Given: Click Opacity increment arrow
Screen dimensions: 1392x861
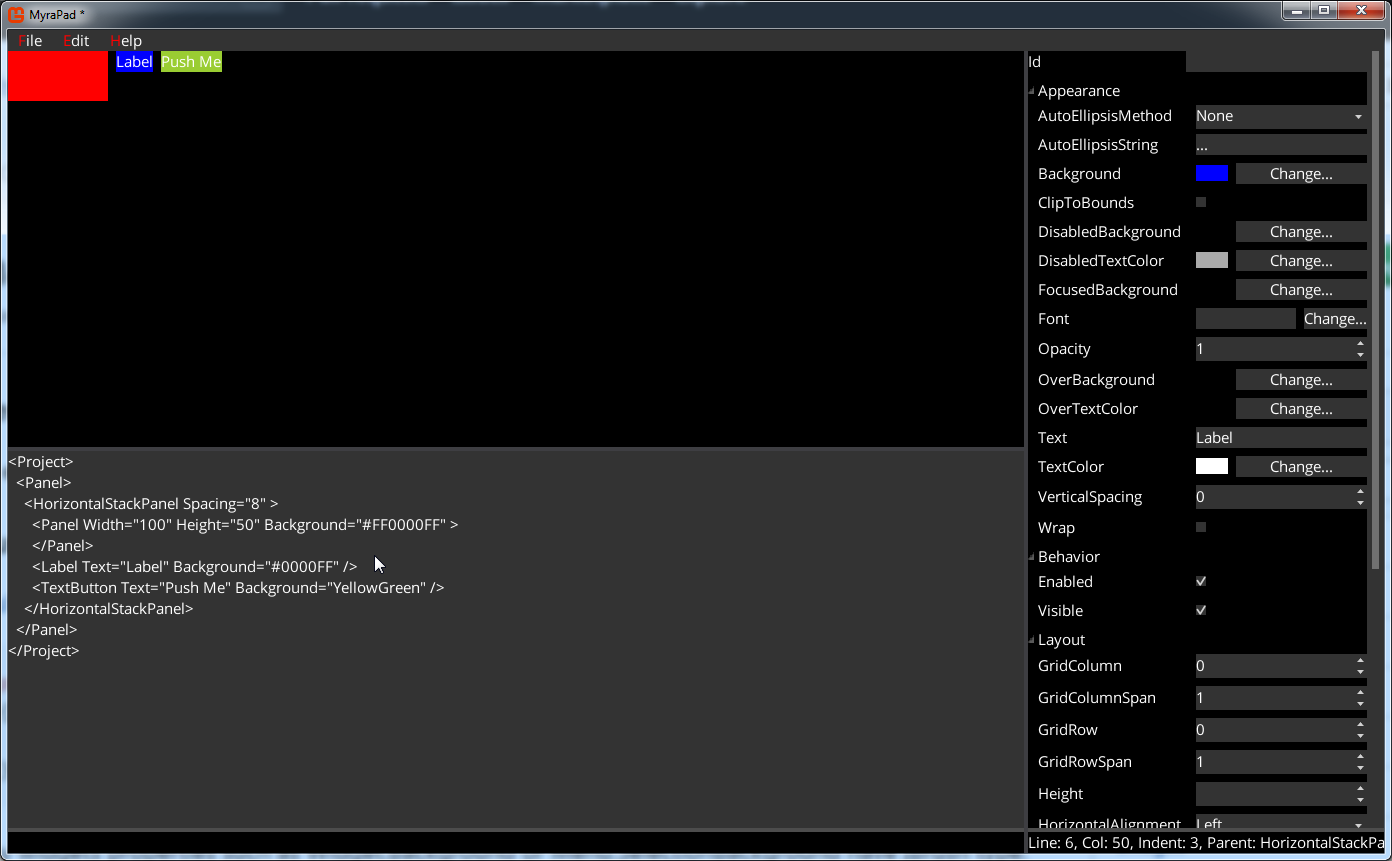Looking at the screenshot, I should click(1360, 343).
